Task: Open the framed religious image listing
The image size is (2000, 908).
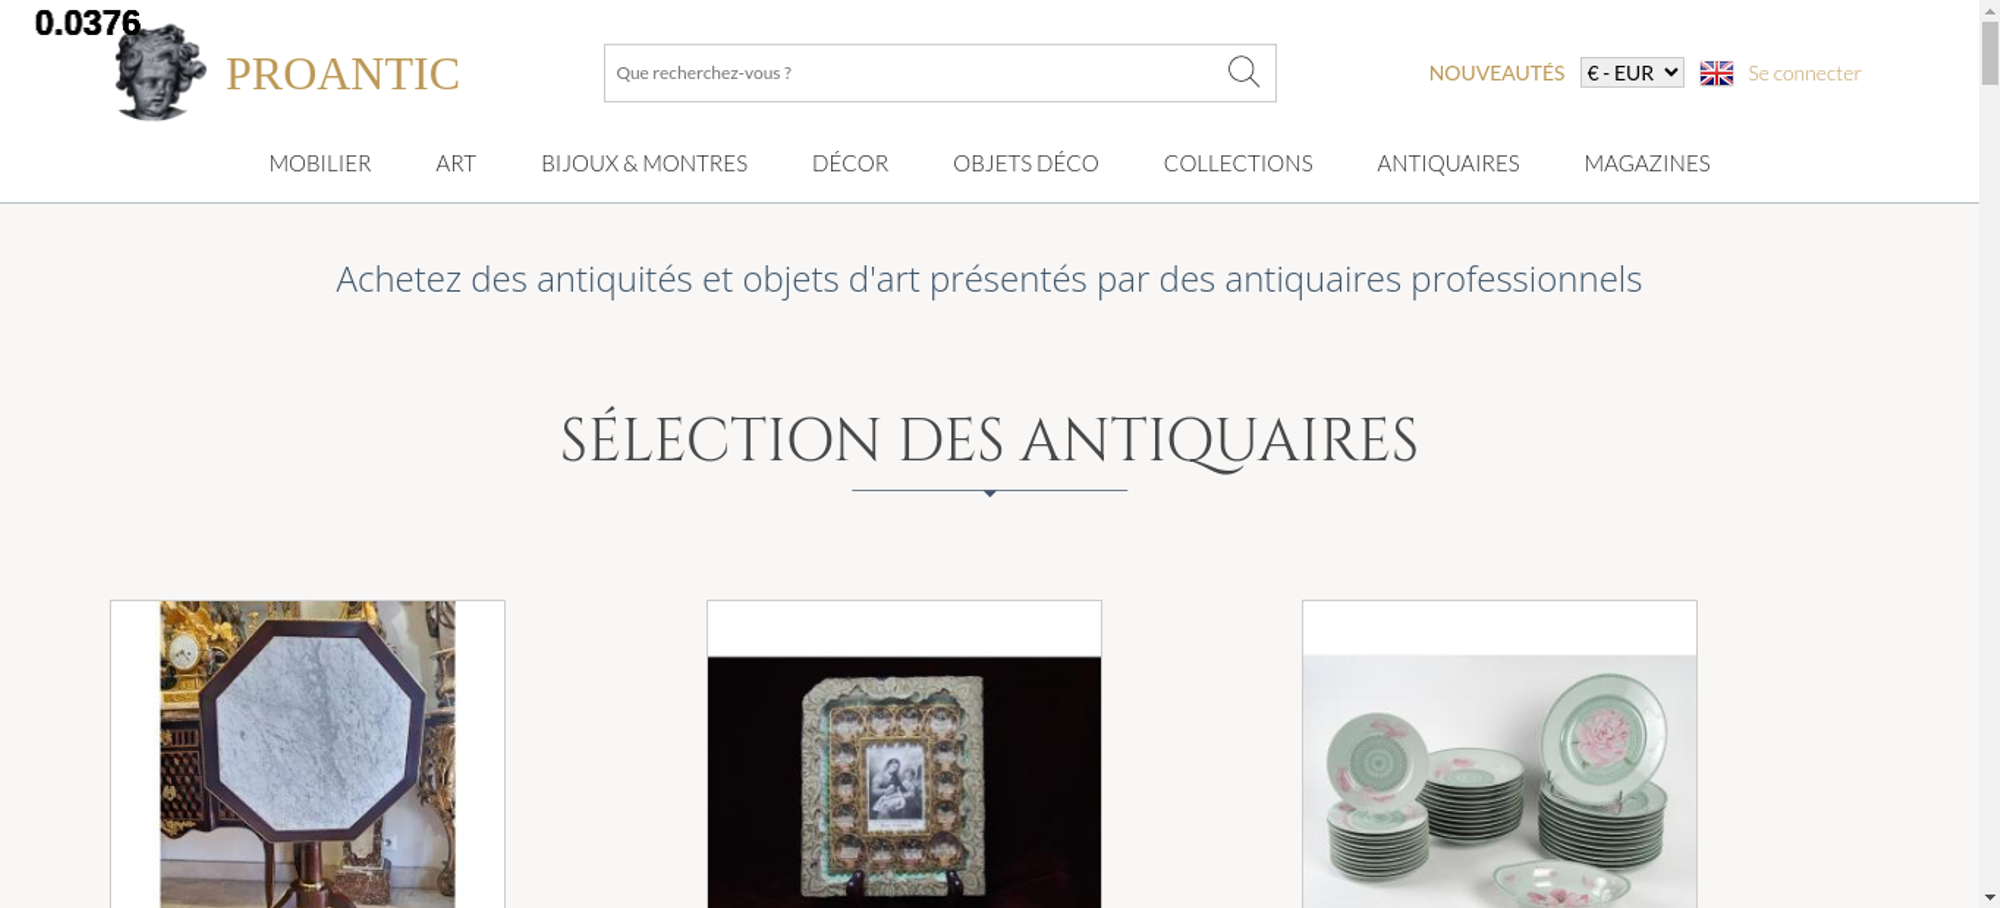Action: (x=904, y=754)
